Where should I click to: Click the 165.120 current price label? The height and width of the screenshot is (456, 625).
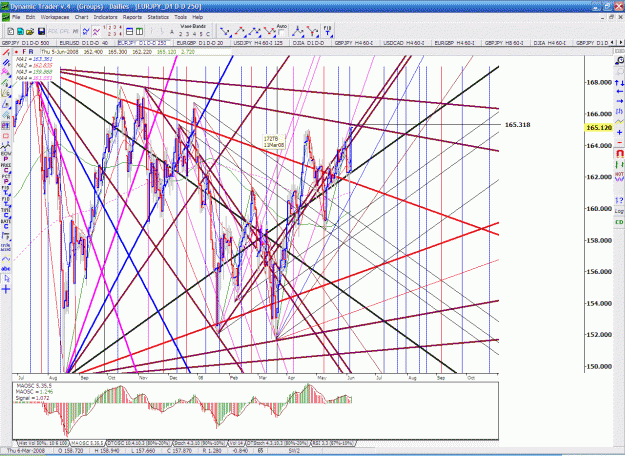(x=599, y=128)
